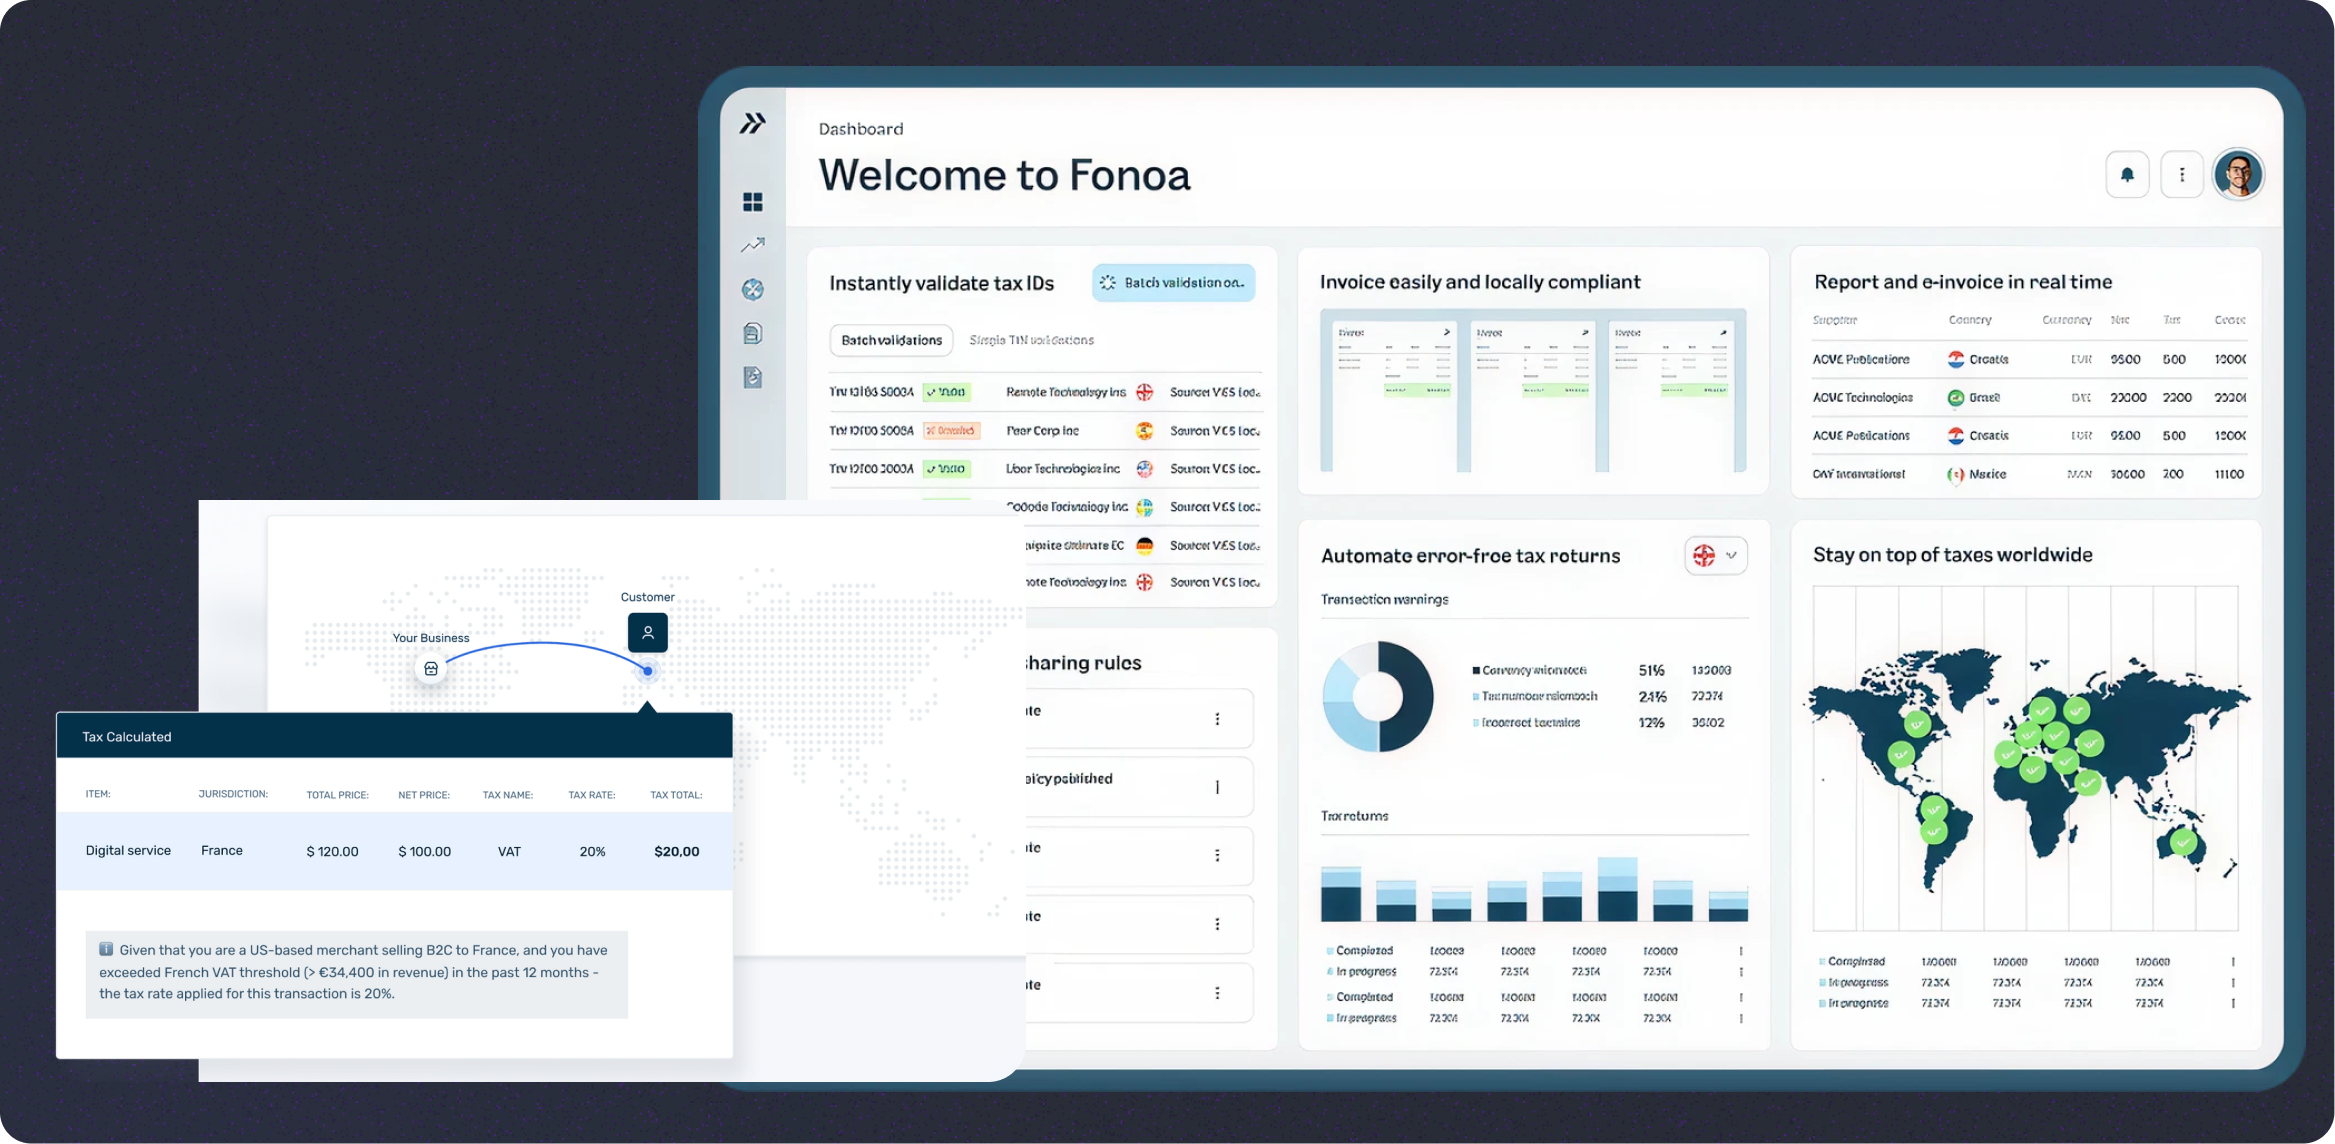Open the trending arrow analytics sidebar icon
This screenshot has height=1144, width=2335.
point(753,245)
